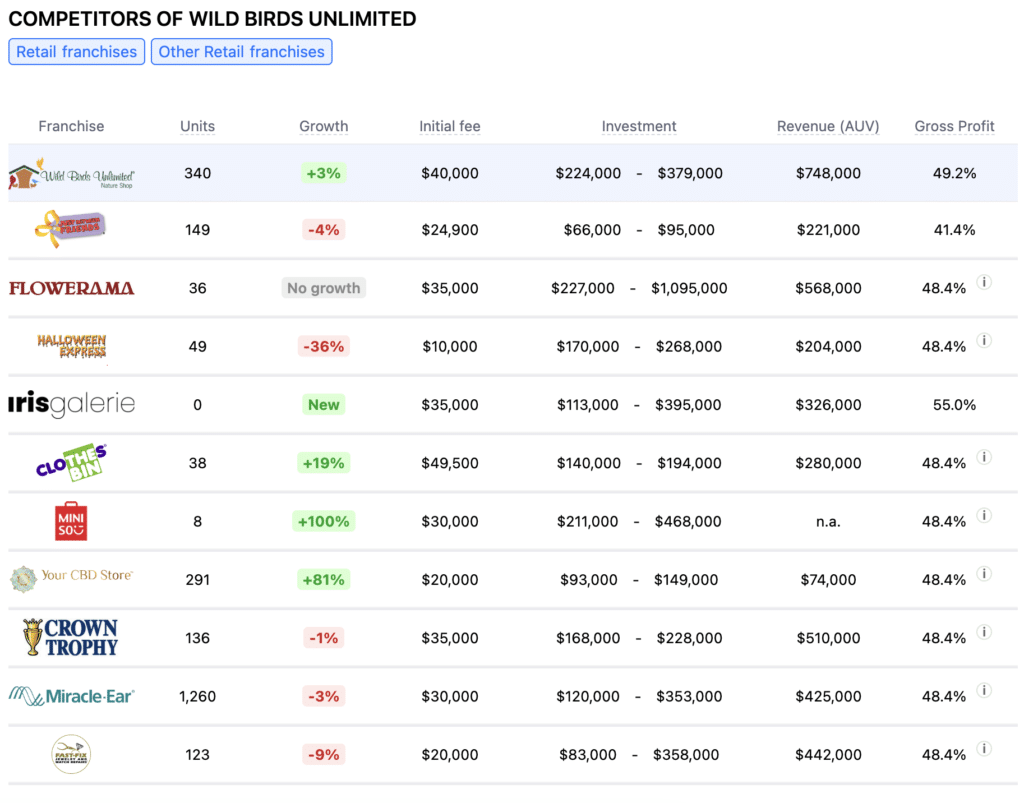Click the $49,500 initial fee
This screenshot has width=1024, height=803.
coord(449,463)
